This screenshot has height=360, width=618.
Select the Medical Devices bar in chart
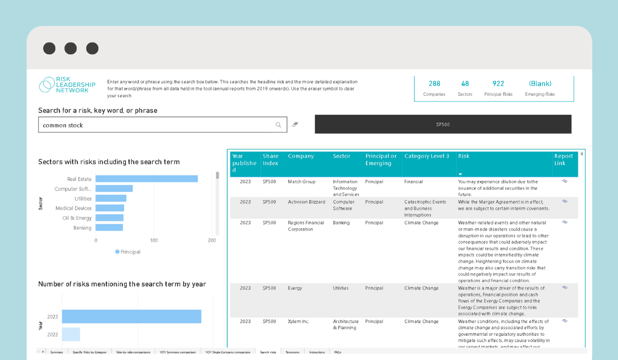tap(110, 208)
